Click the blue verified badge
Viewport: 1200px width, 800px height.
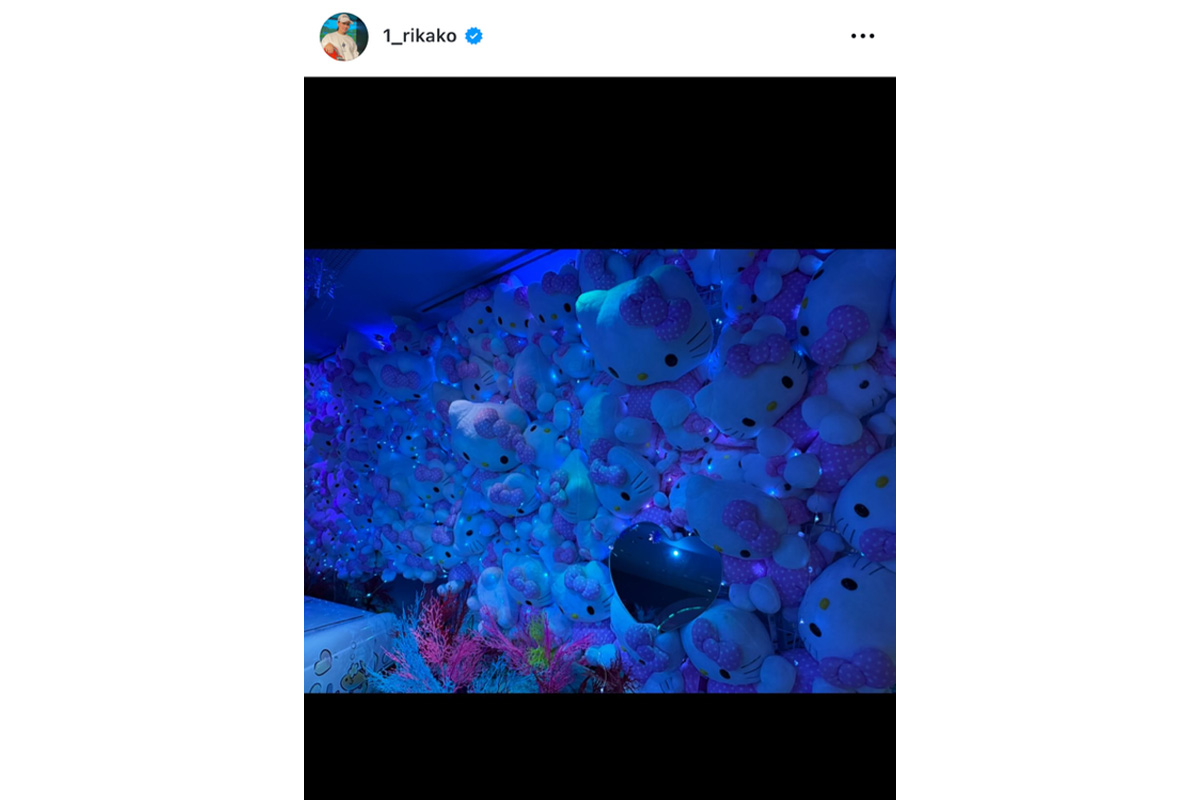[x=474, y=36]
